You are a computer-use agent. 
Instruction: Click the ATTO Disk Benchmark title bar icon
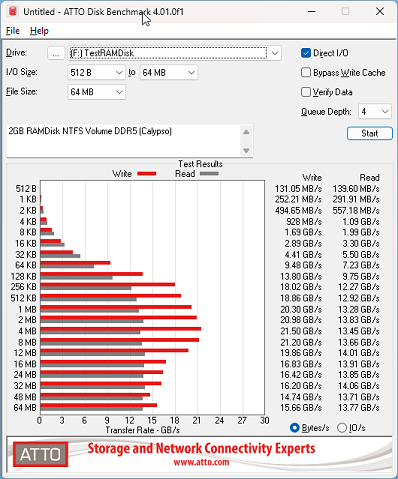pos(13,11)
